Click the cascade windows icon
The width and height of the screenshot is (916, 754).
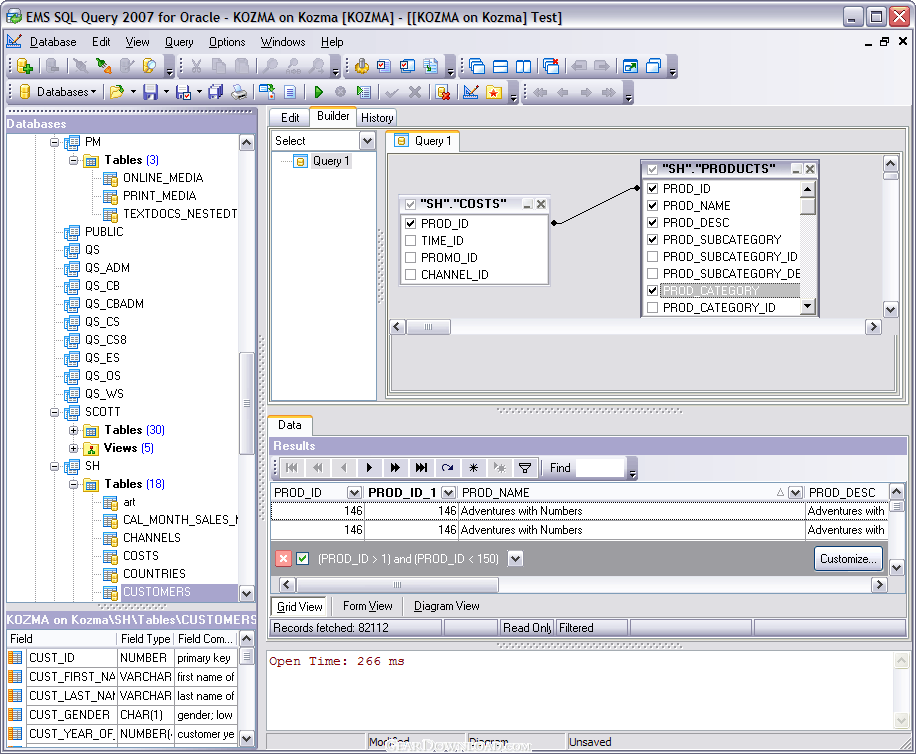pyautogui.click(x=477, y=66)
